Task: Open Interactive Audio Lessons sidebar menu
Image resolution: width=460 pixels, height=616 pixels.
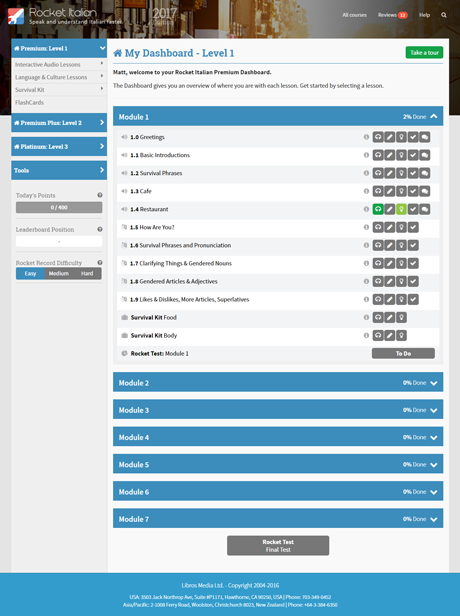Action: point(59,64)
